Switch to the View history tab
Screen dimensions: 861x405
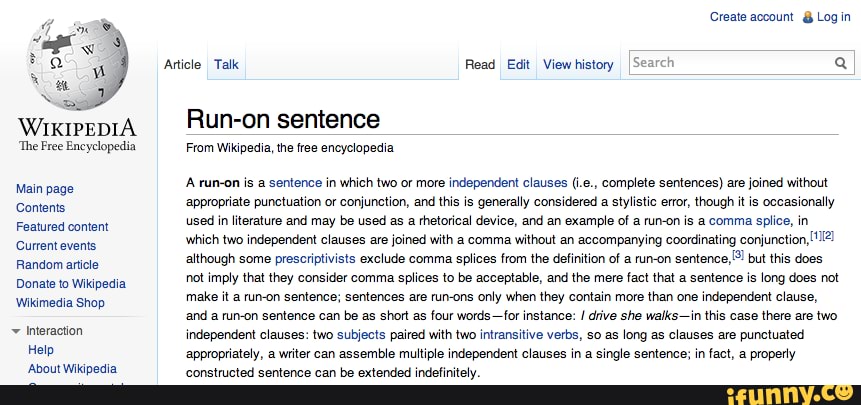coord(577,65)
